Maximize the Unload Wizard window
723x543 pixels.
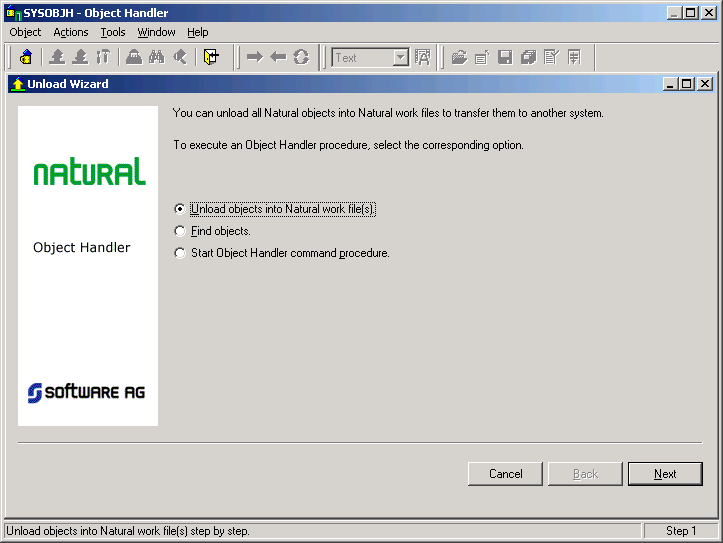pos(687,84)
